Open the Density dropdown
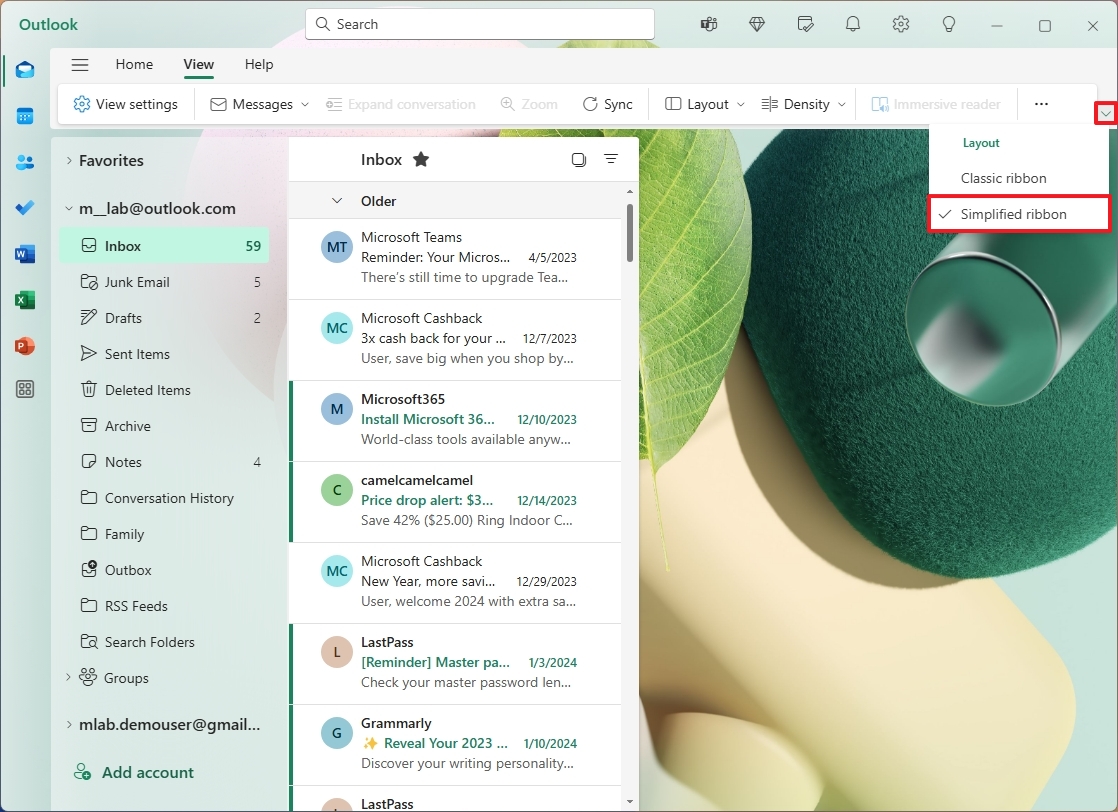 point(804,104)
